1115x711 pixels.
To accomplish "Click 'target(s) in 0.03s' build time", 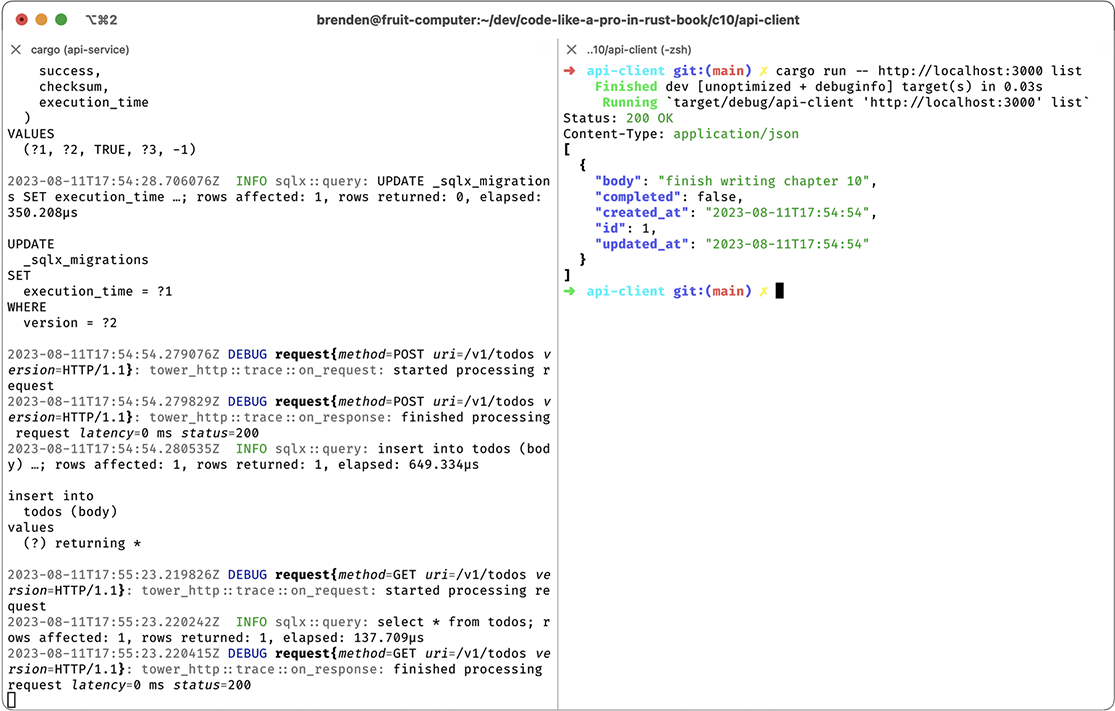I will pos(972,87).
